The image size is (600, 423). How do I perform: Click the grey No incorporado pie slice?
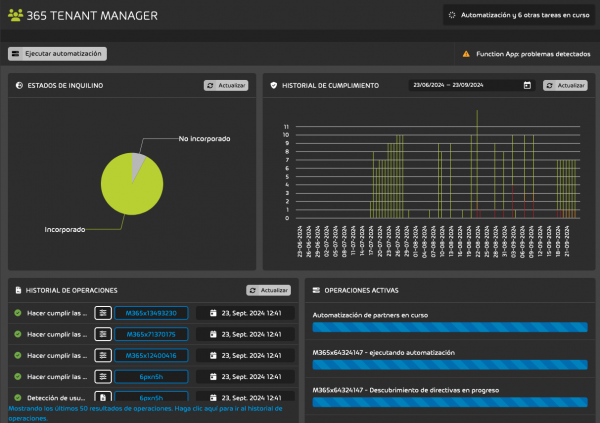[x=137, y=165]
